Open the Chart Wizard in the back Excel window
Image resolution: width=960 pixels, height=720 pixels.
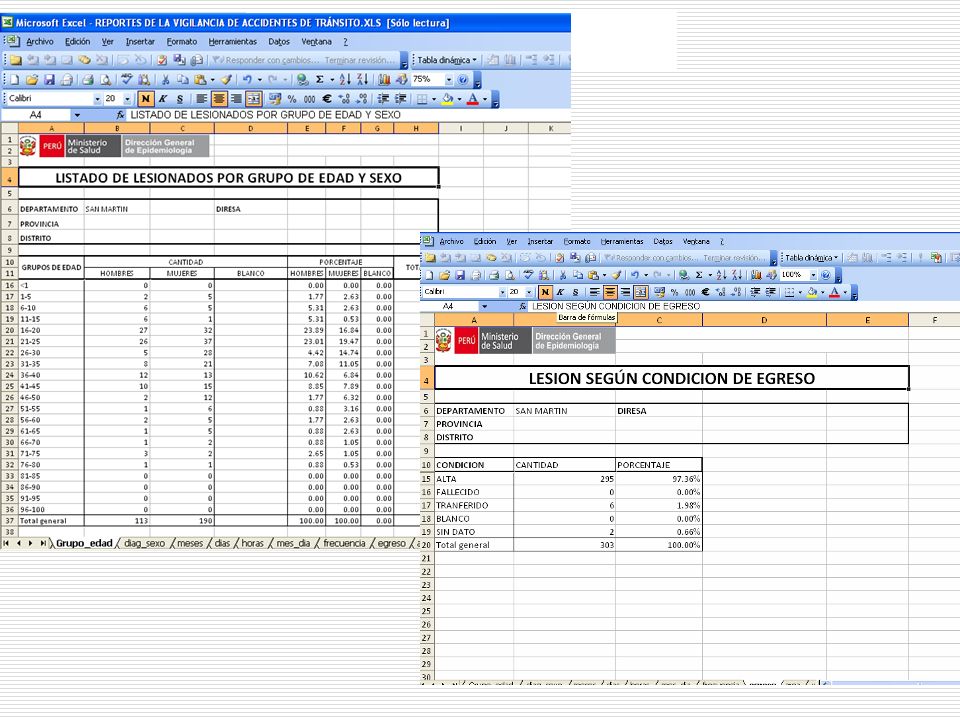[x=384, y=80]
